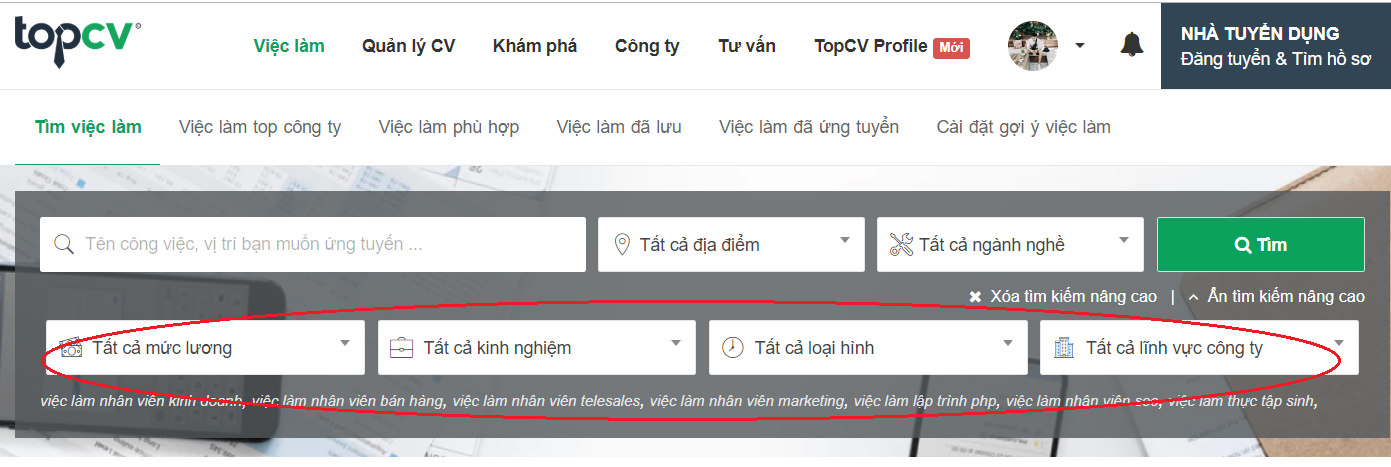
Task: Expand the arrow next to the avatar
Action: [1080, 46]
